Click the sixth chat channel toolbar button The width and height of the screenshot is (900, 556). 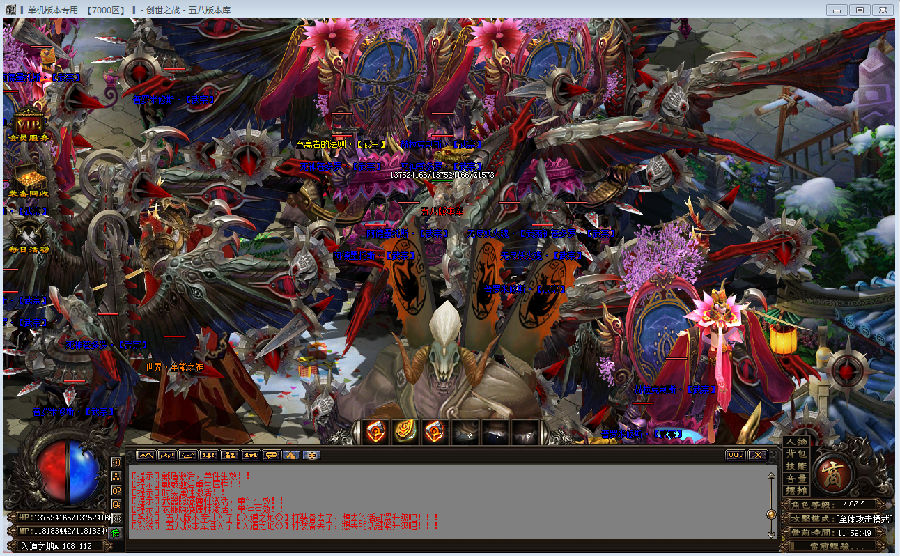click(x=250, y=455)
